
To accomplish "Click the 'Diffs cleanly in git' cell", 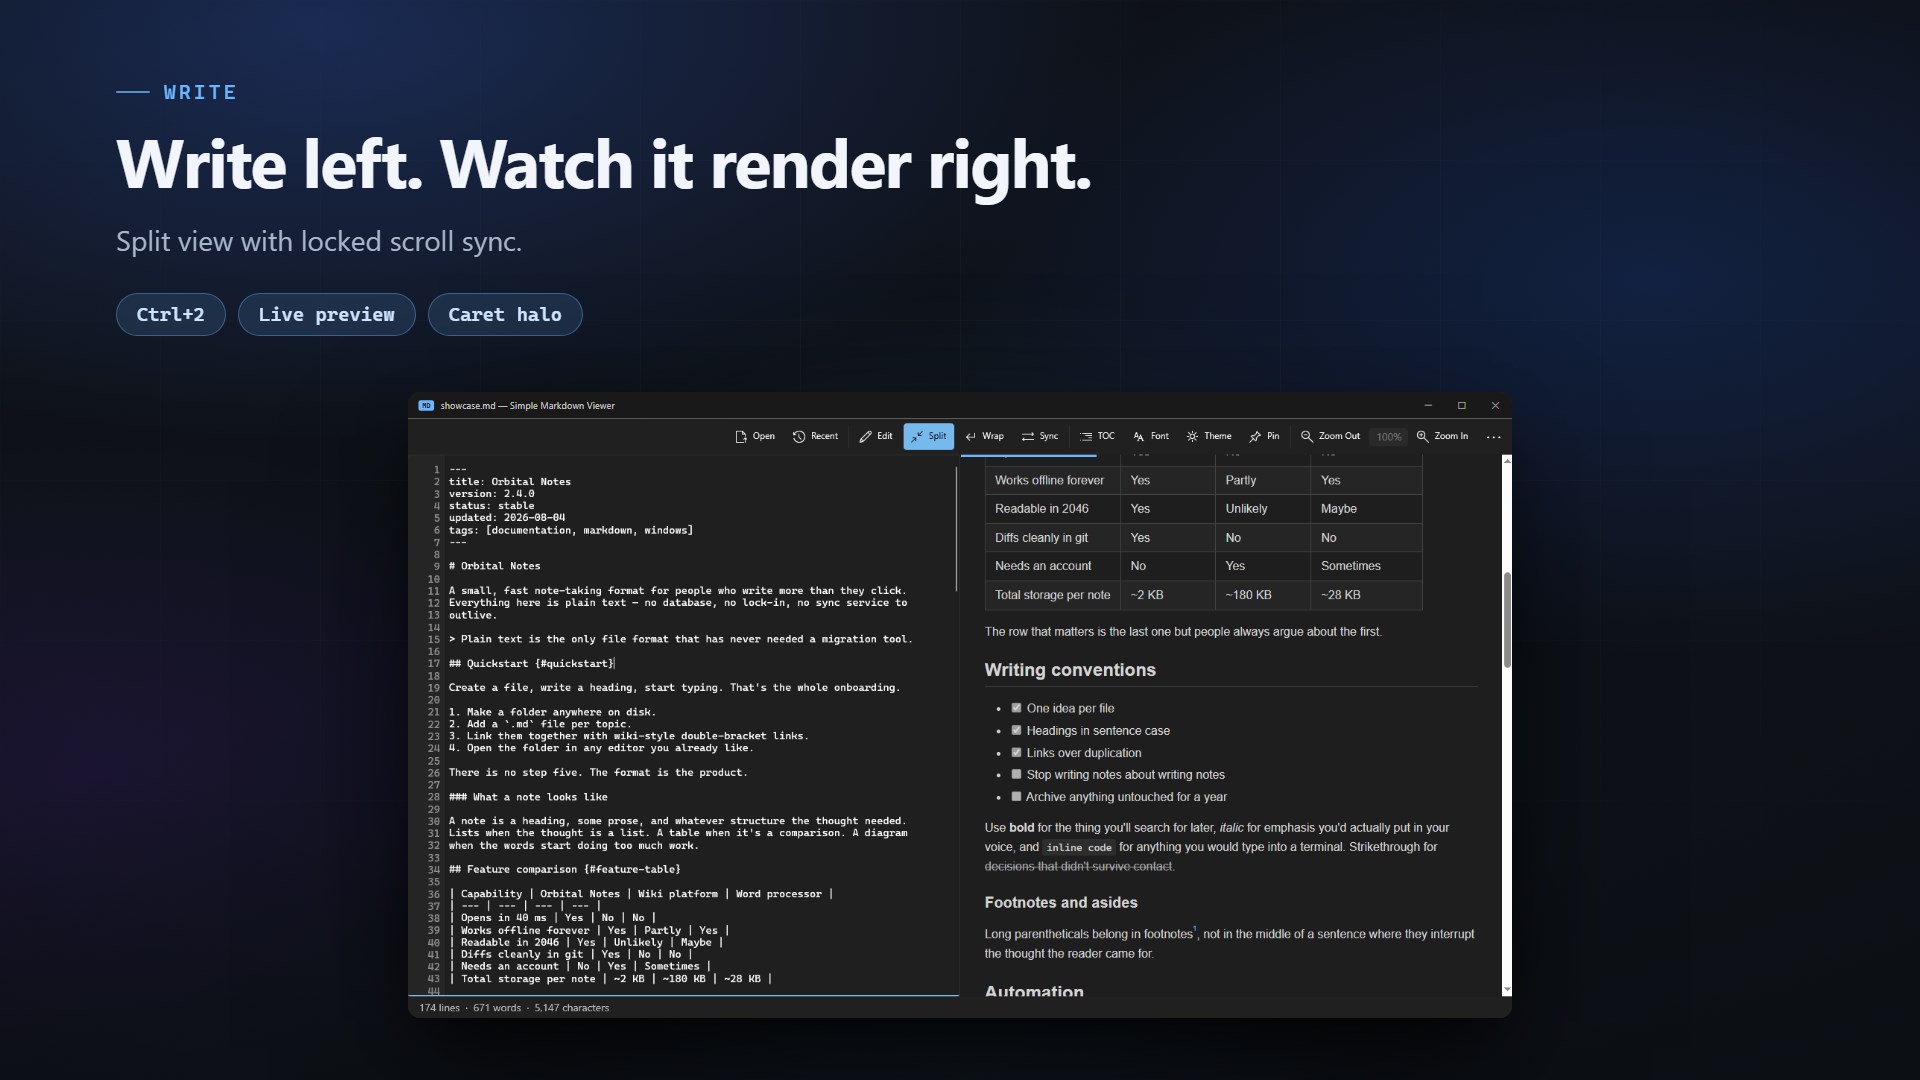I will (x=1052, y=538).
